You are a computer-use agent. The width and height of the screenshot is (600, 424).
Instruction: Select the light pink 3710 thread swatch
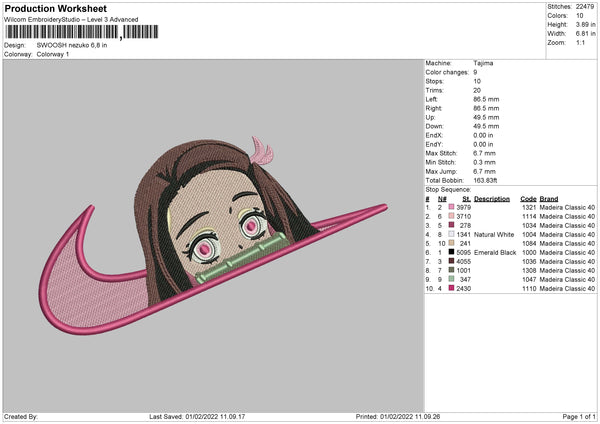452,216
